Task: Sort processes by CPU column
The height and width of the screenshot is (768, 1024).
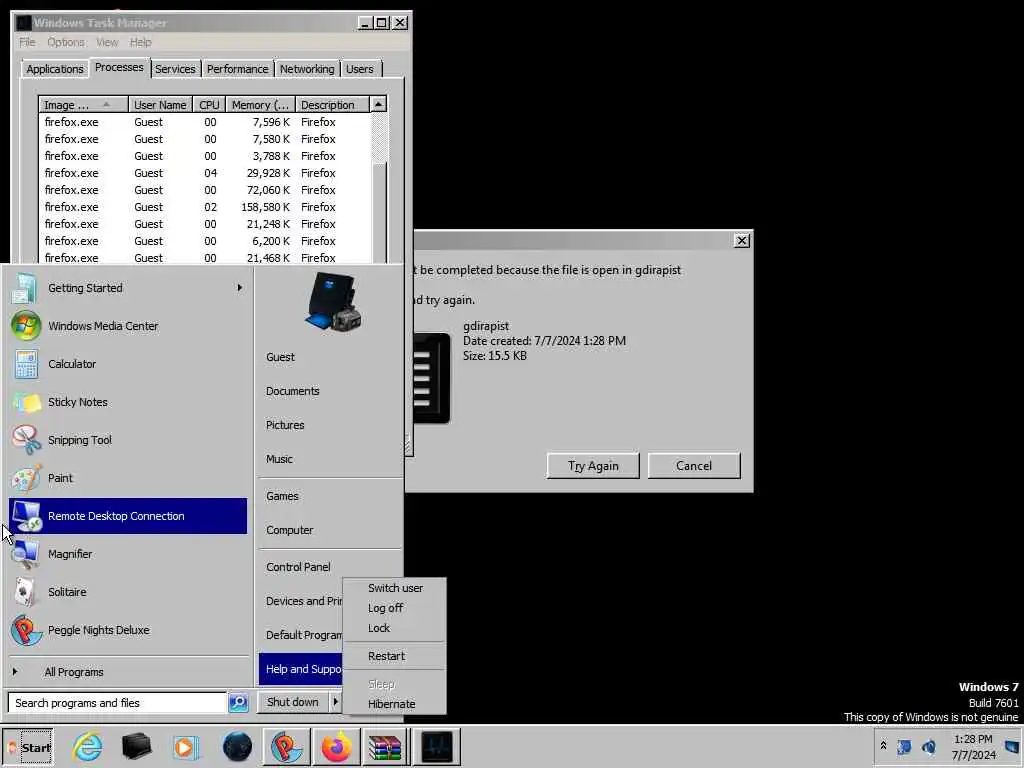Action: click(209, 104)
